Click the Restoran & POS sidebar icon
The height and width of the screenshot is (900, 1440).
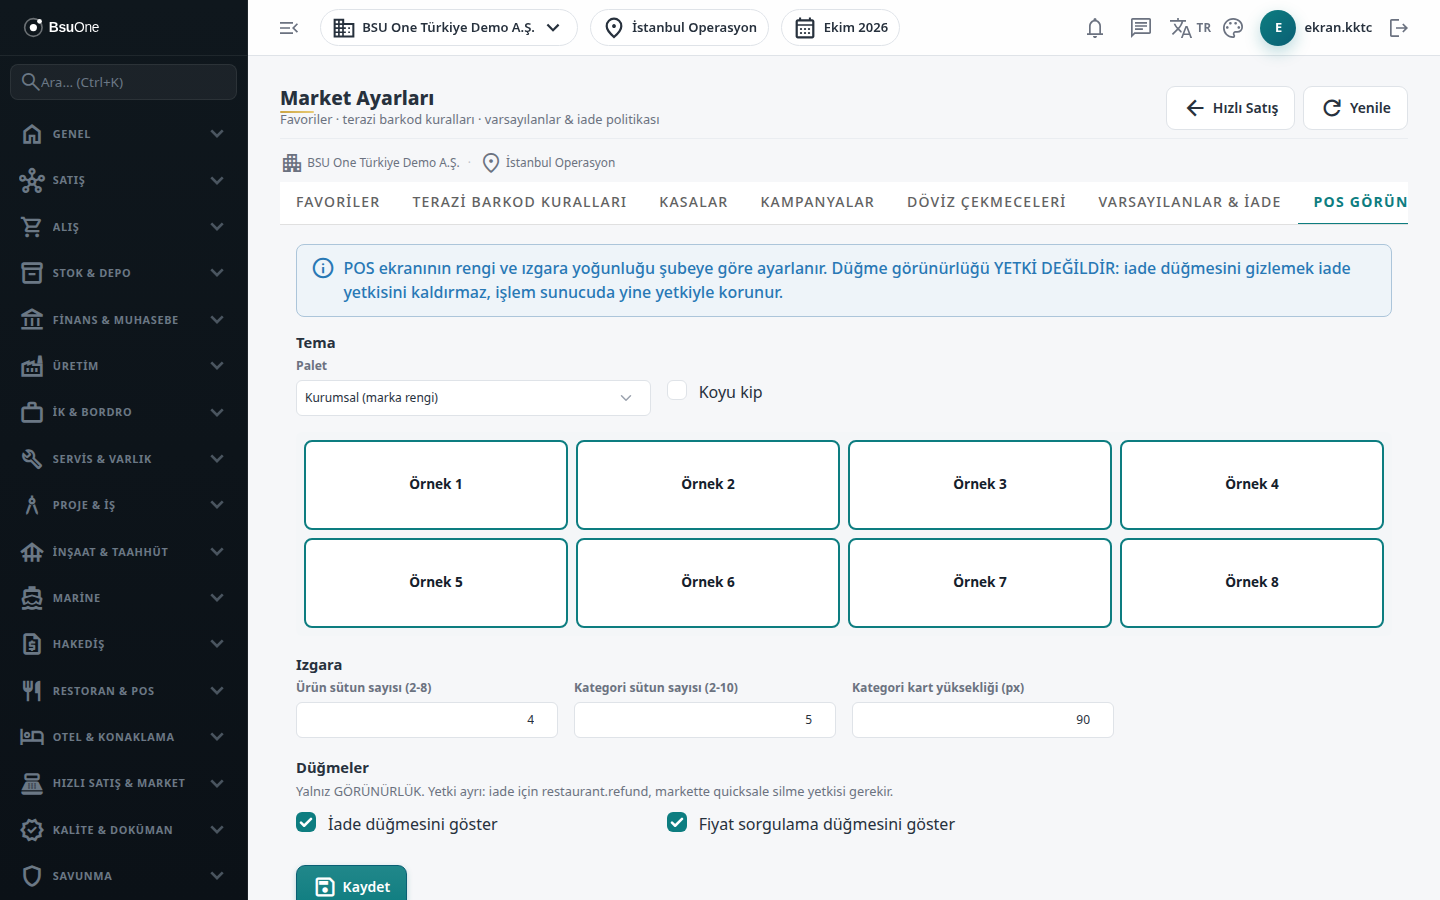tap(32, 690)
